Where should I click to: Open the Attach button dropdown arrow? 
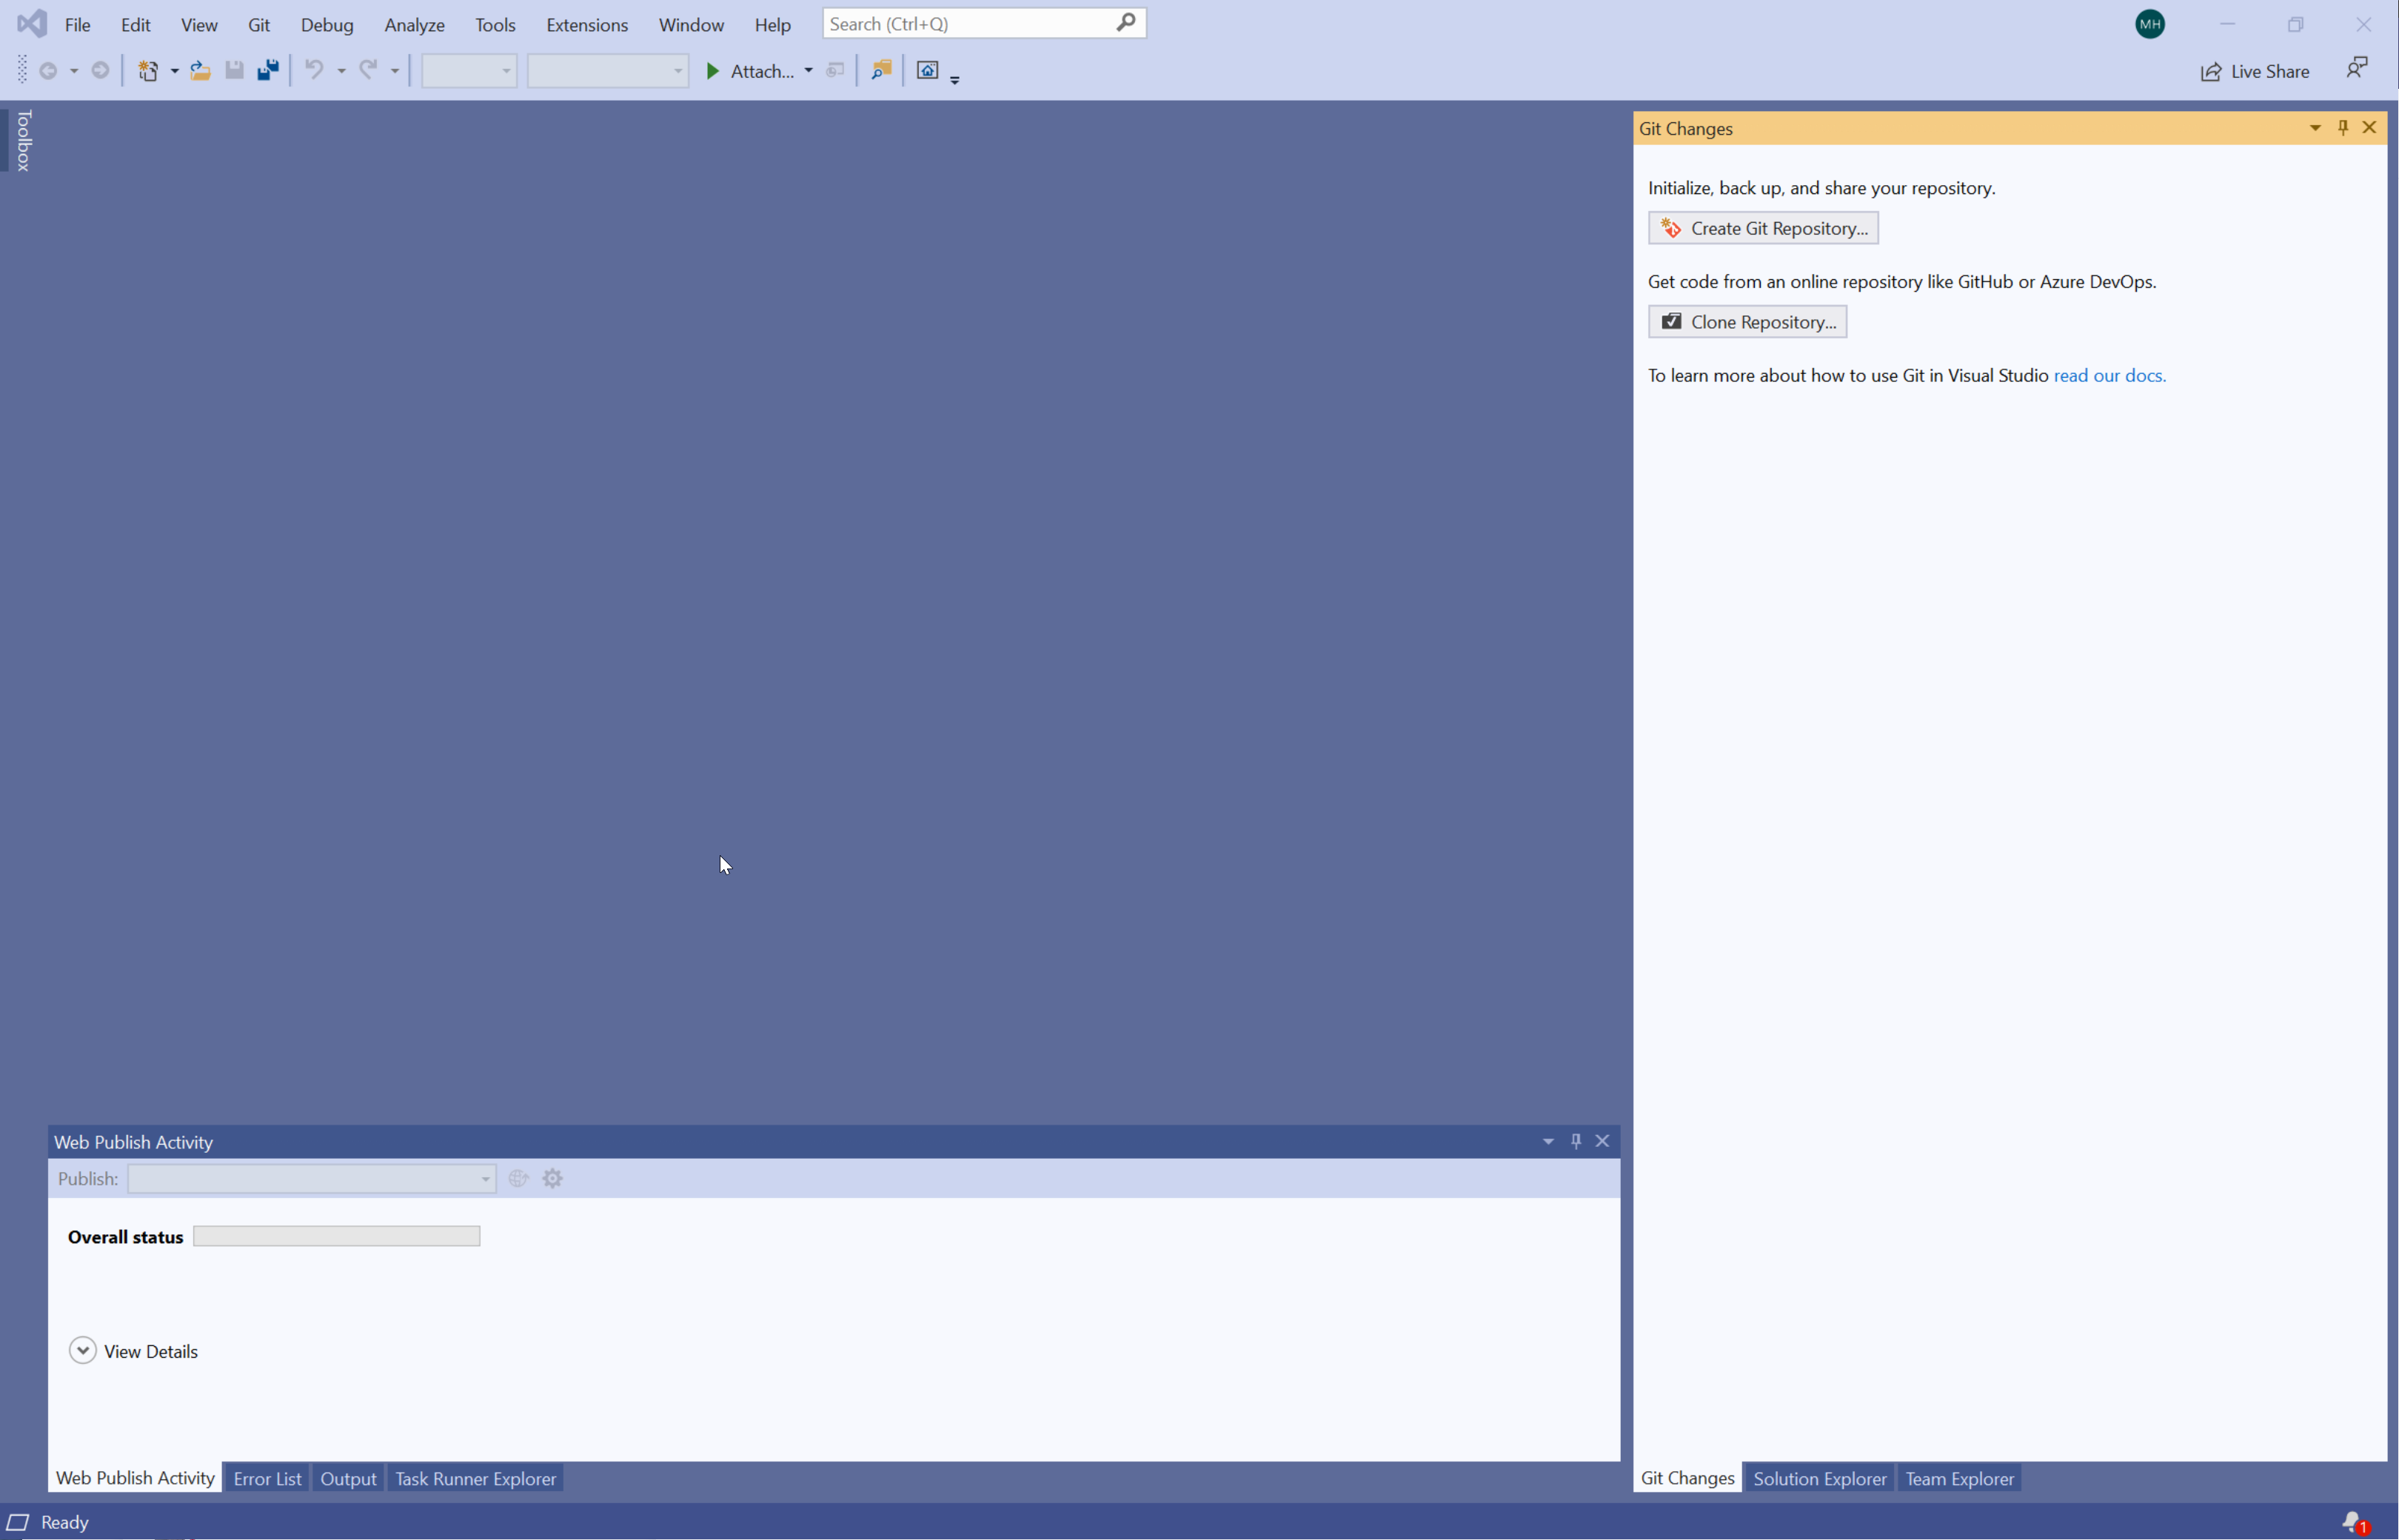click(808, 71)
